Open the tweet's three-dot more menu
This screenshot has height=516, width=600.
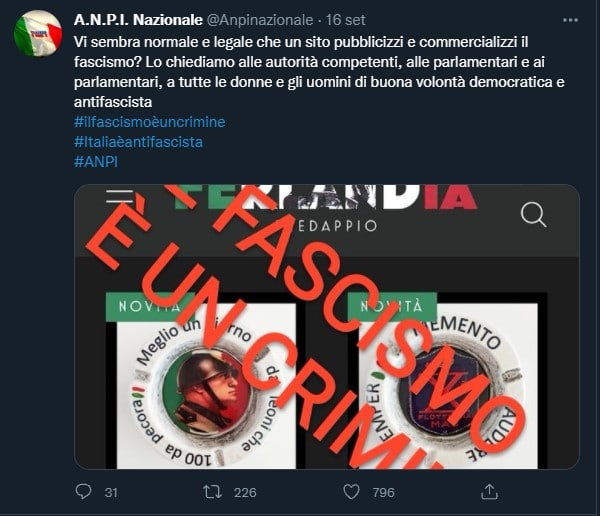pos(570,20)
